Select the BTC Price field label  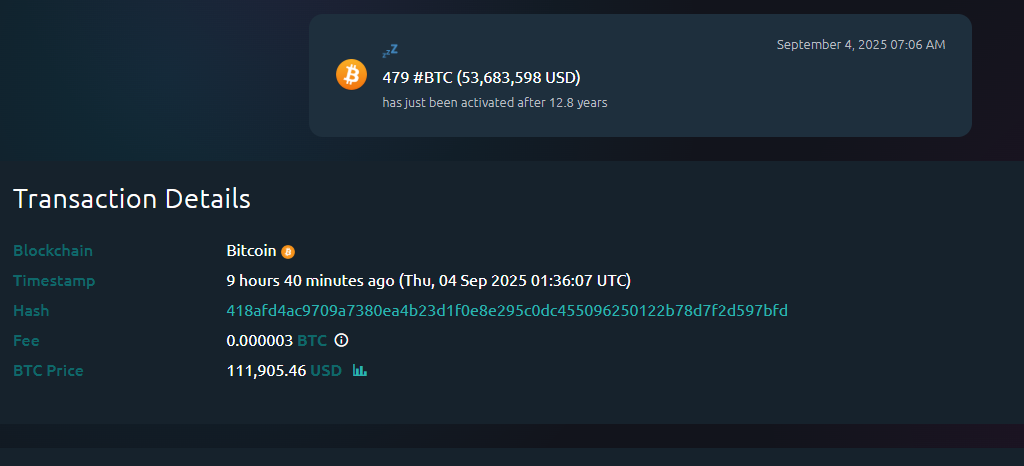pos(48,371)
